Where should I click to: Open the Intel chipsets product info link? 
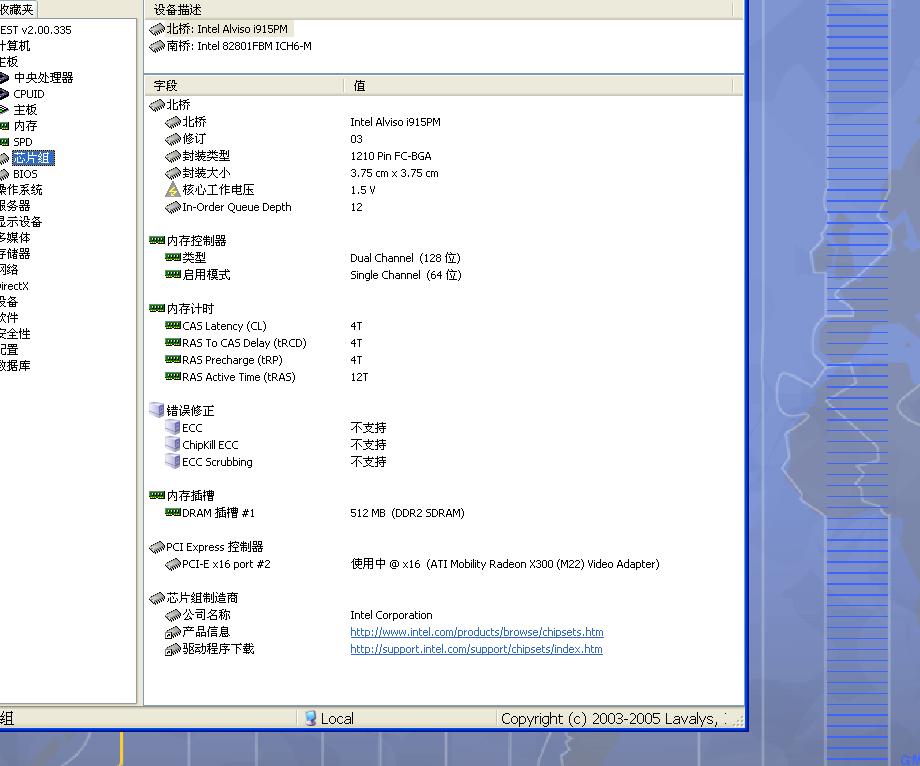(x=476, y=632)
